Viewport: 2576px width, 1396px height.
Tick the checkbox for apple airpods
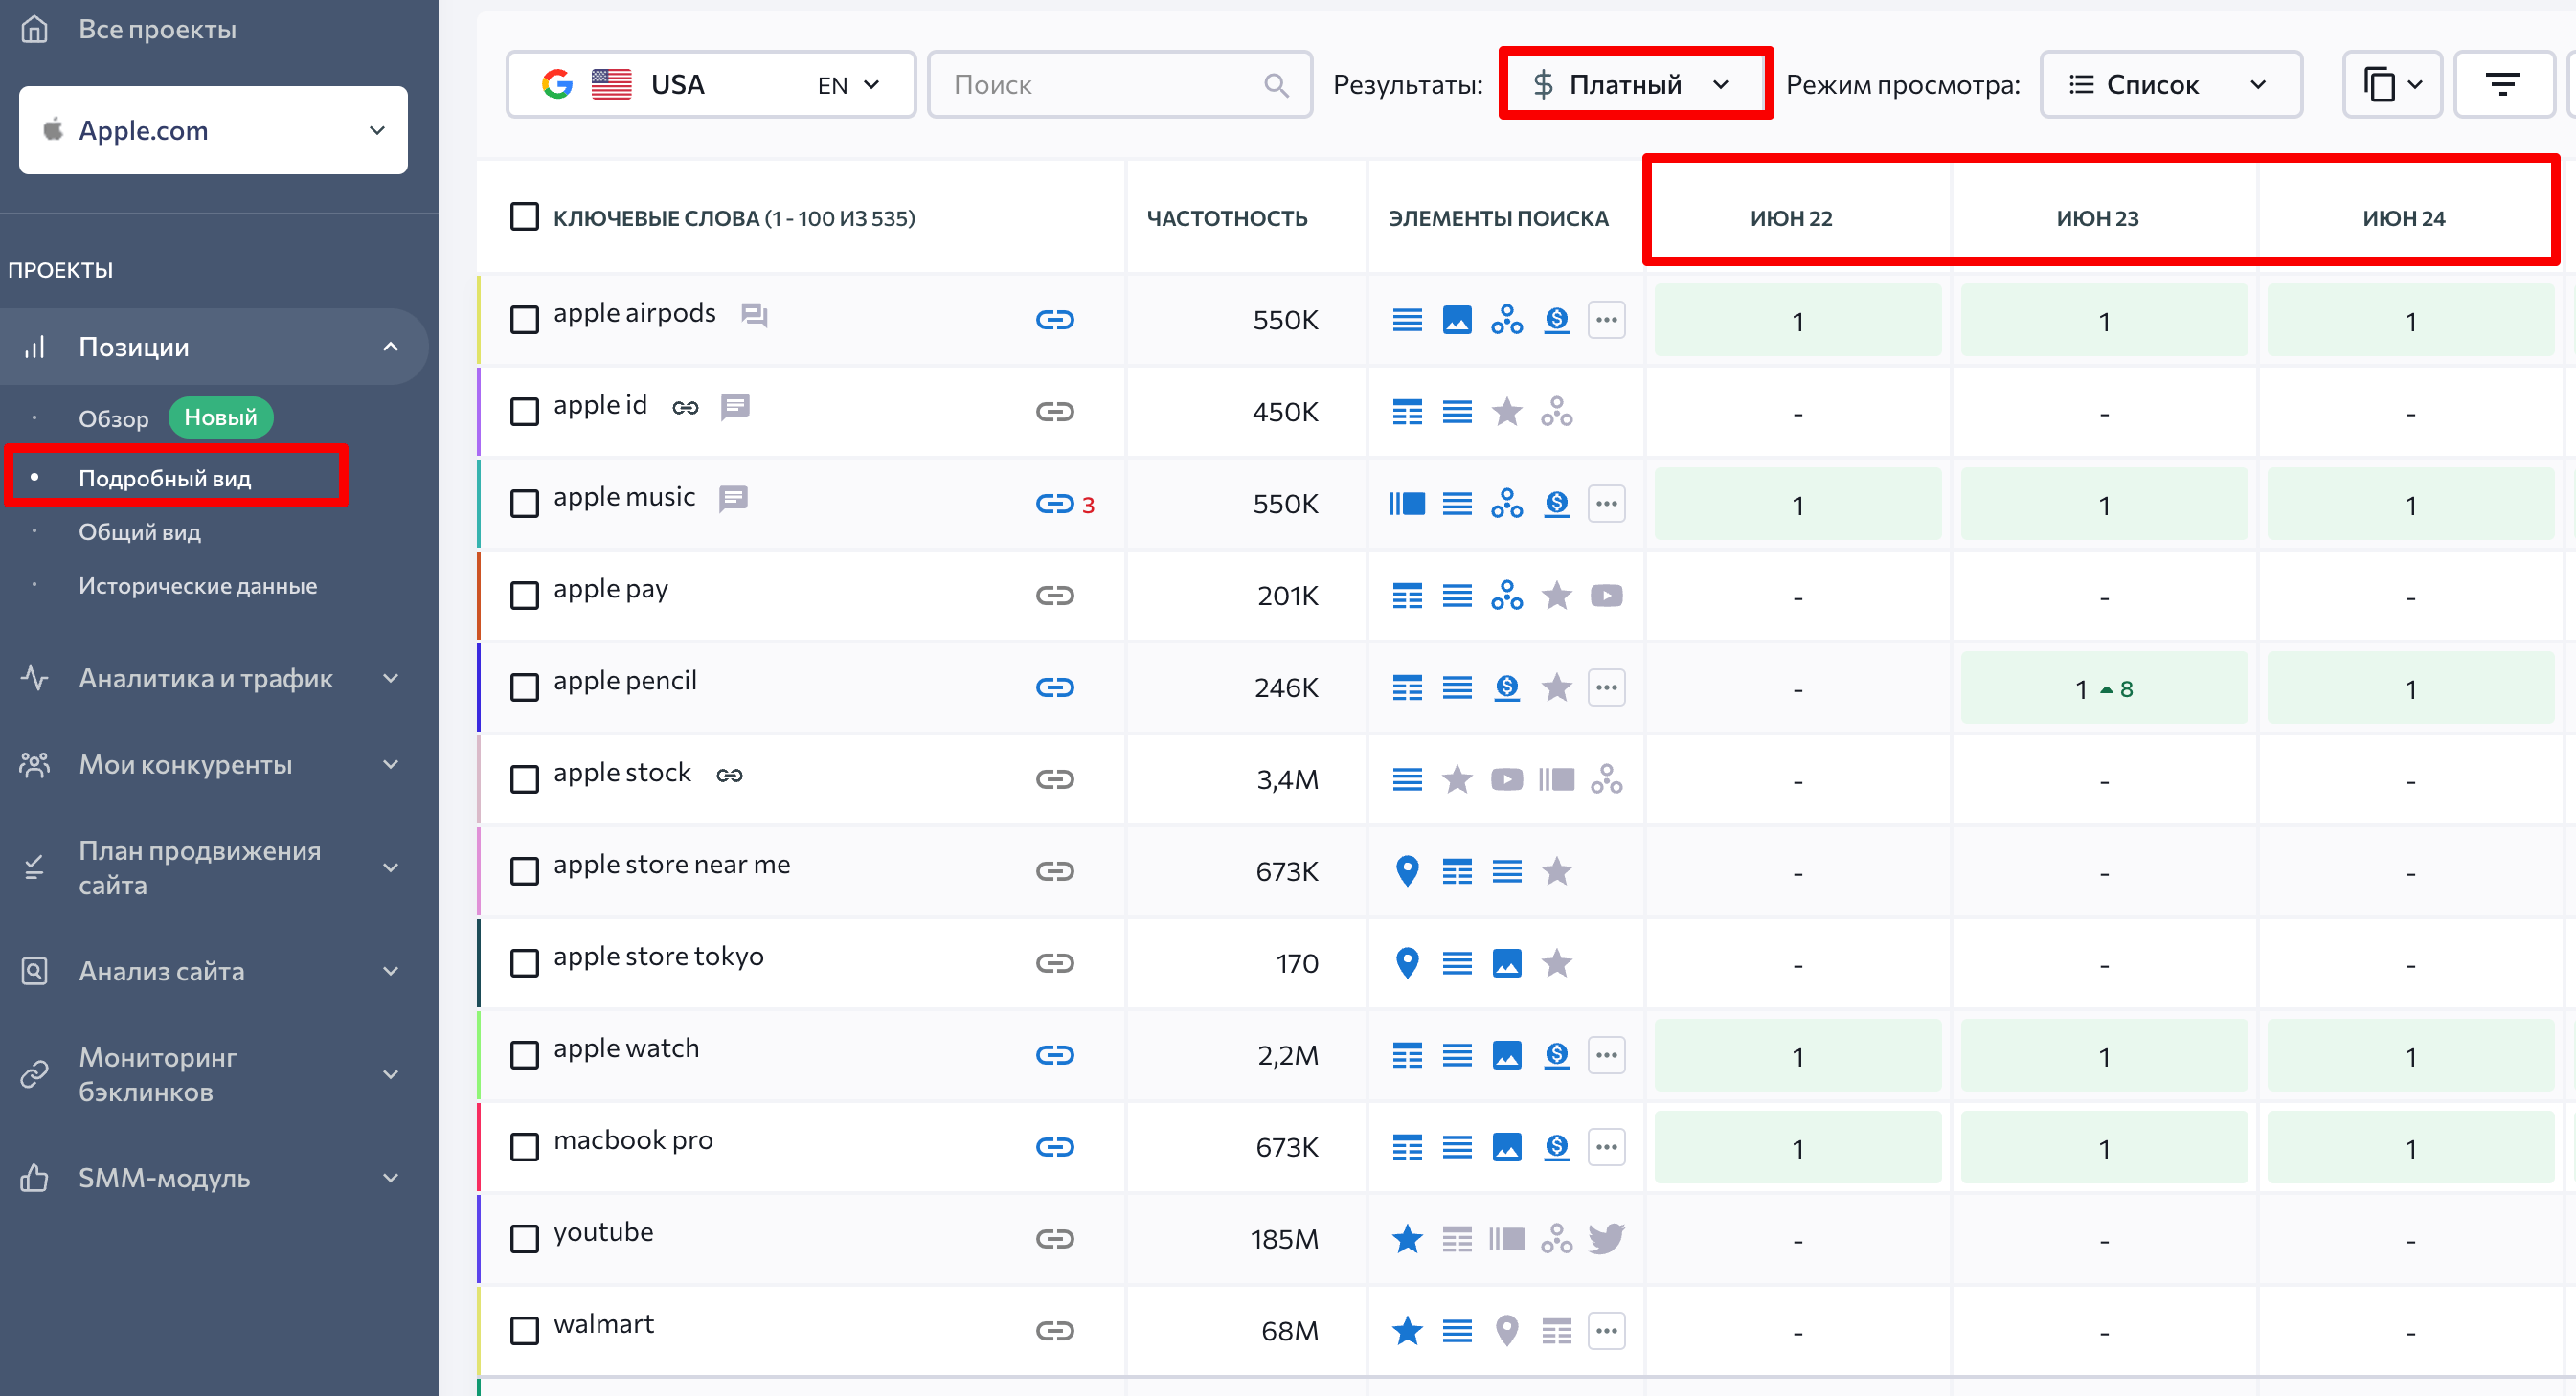(524, 320)
